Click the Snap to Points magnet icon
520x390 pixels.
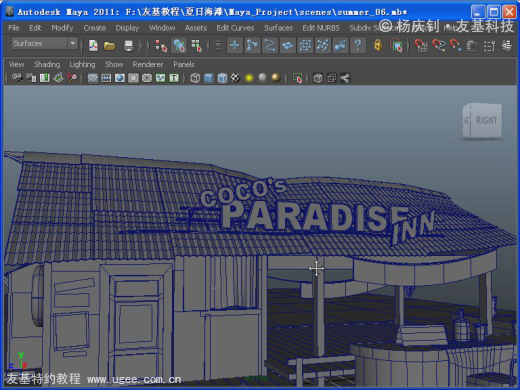point(456,45)
